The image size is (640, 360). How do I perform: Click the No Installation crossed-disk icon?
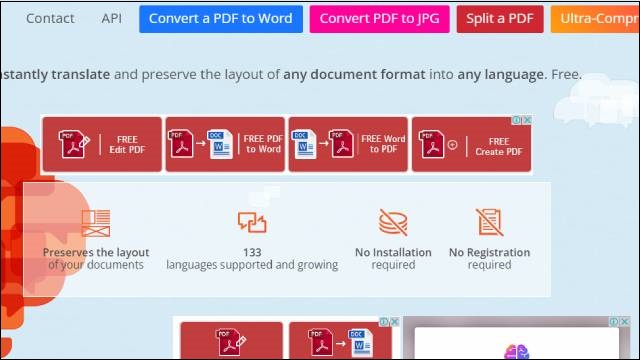393,222
